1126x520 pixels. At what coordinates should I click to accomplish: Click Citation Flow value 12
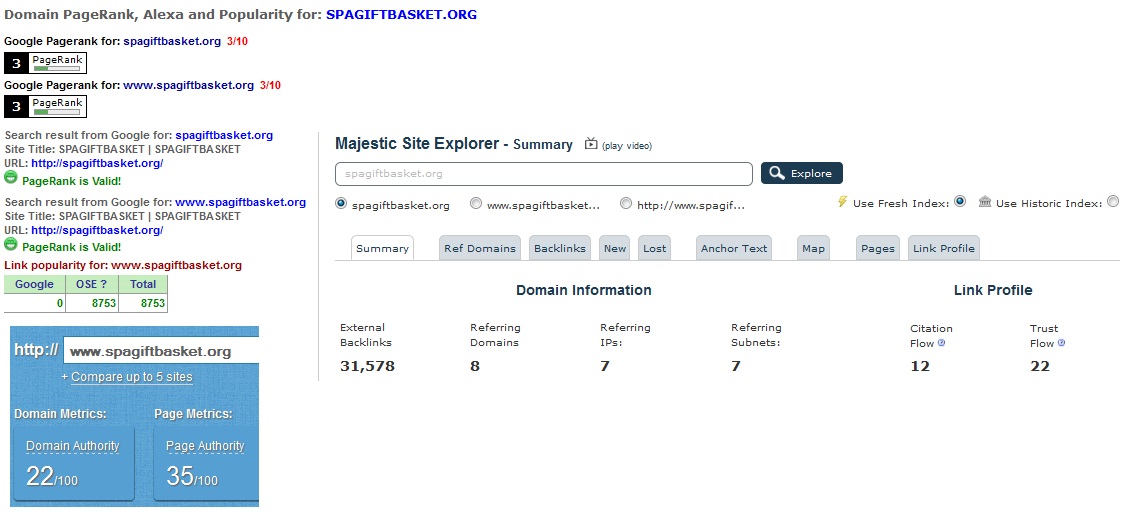920,366
